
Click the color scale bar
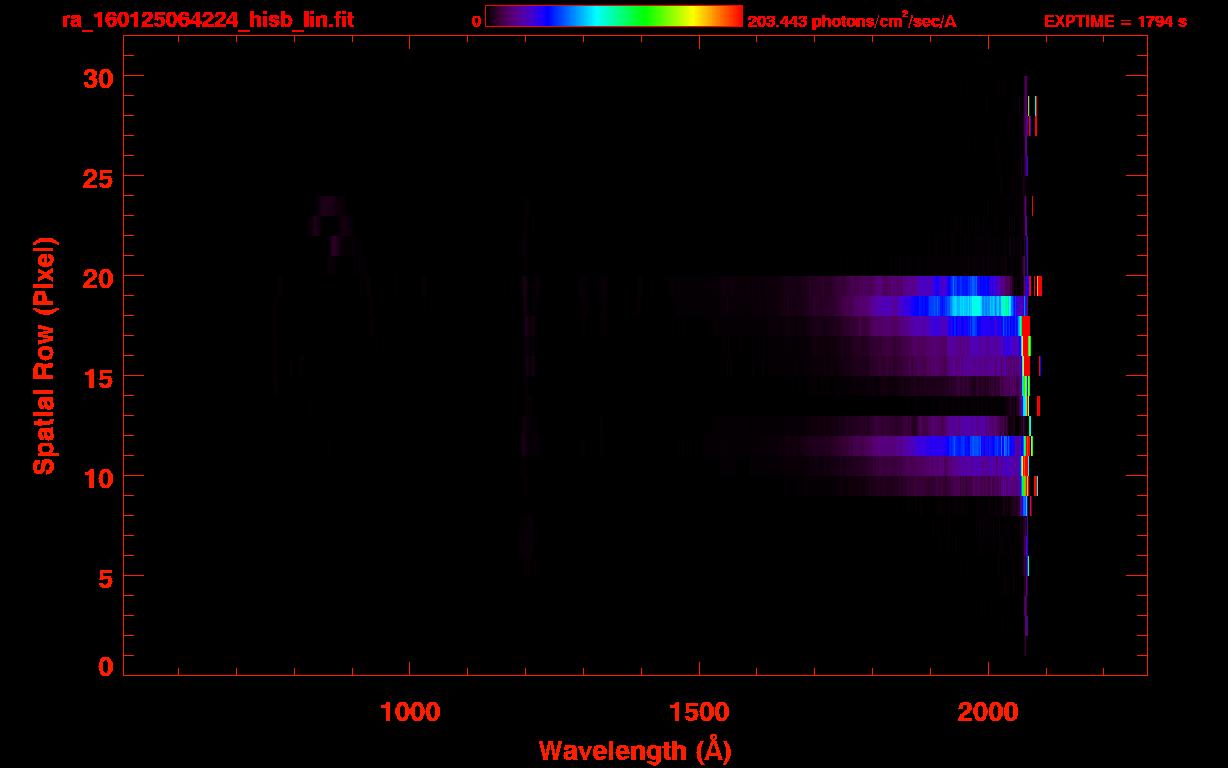point(614,16)
